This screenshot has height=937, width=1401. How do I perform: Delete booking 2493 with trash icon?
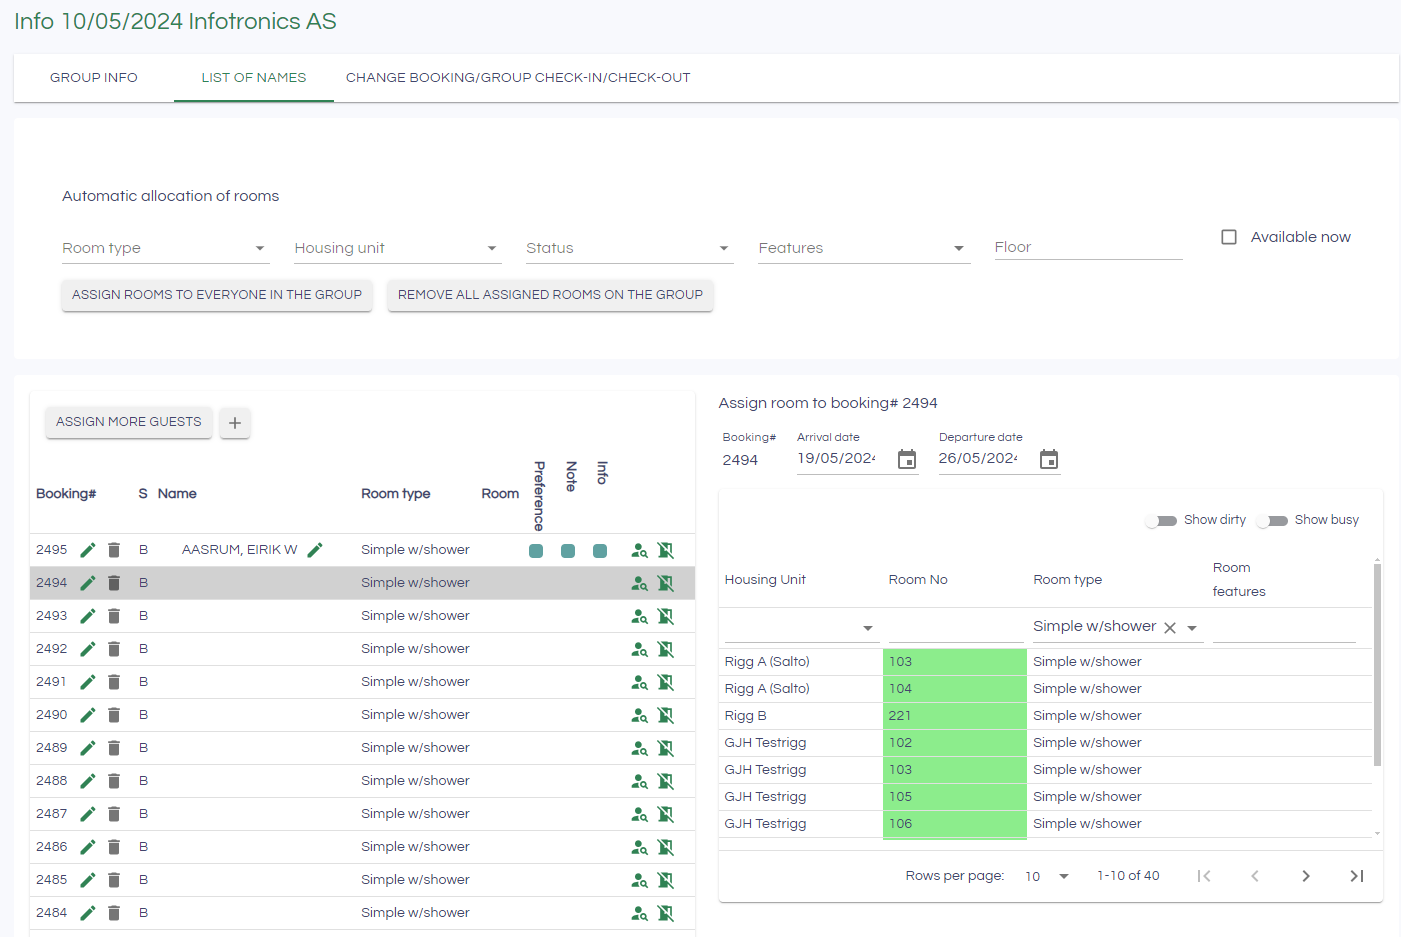point(114,616)
